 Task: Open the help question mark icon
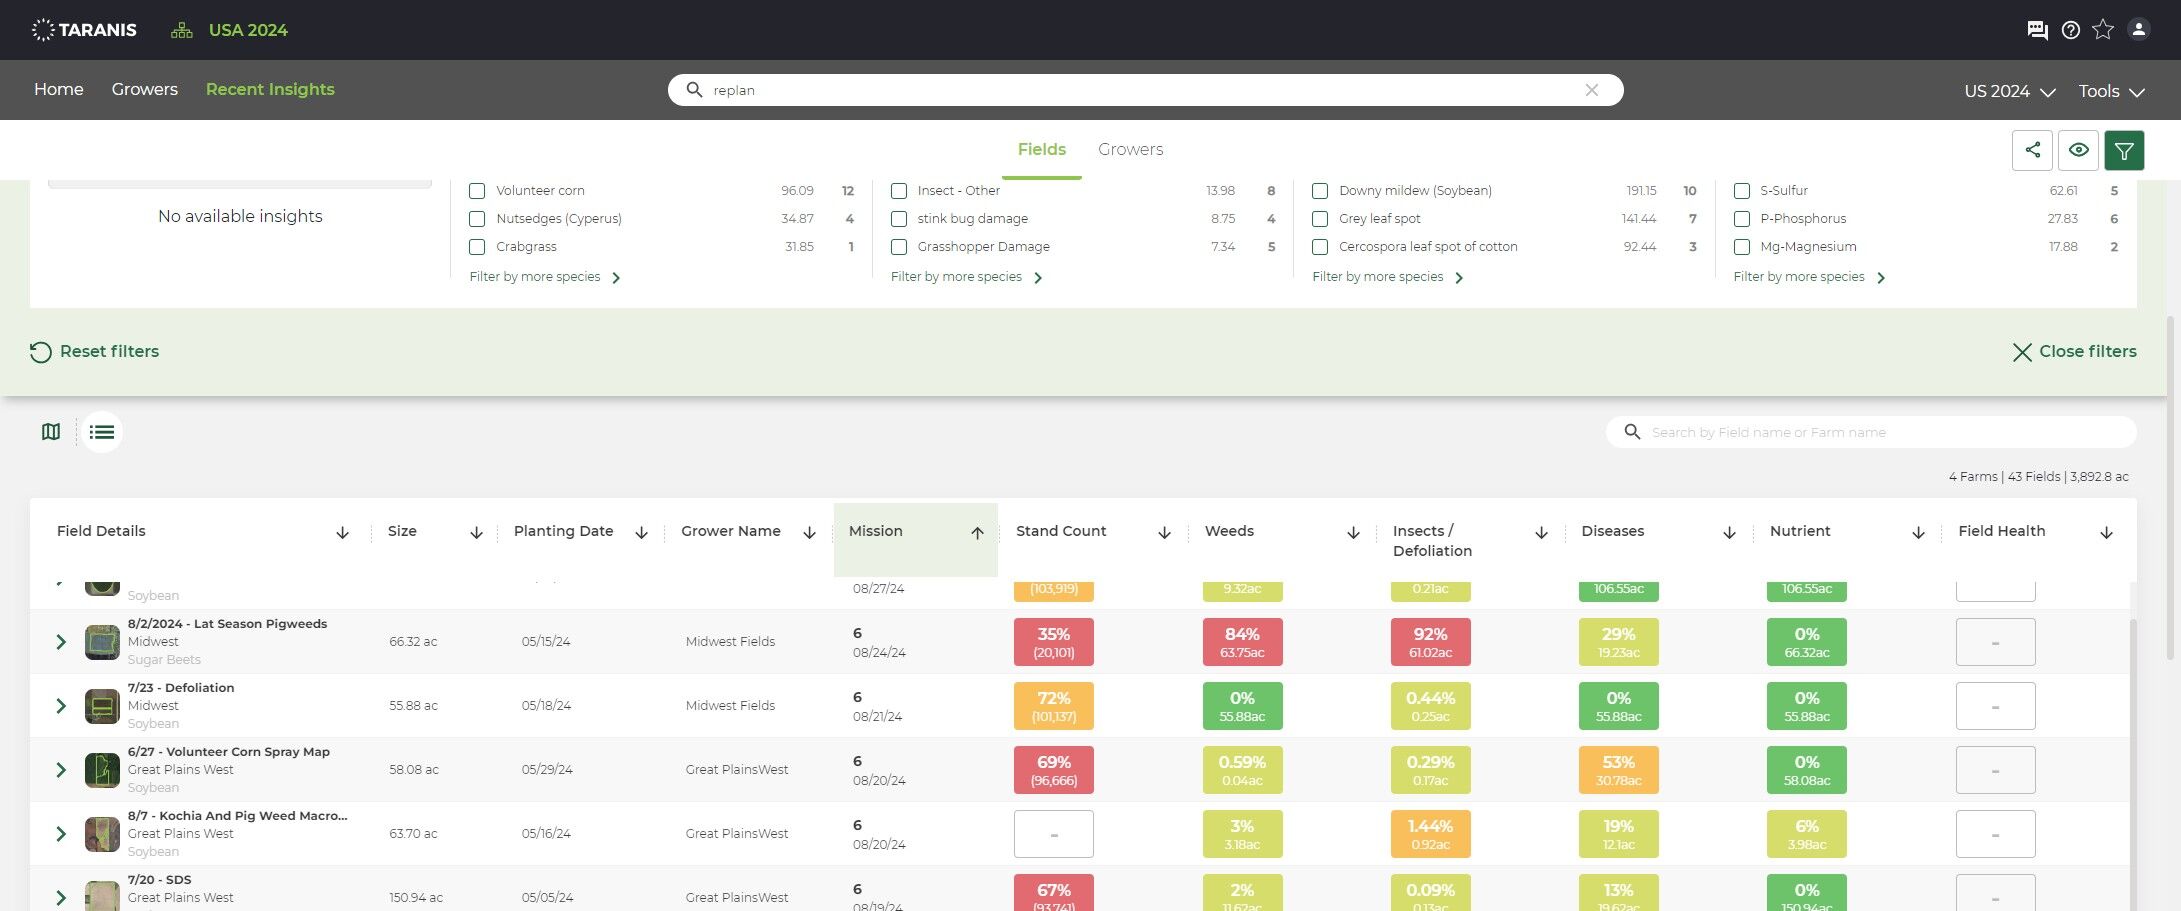[x=2071, y=30]
